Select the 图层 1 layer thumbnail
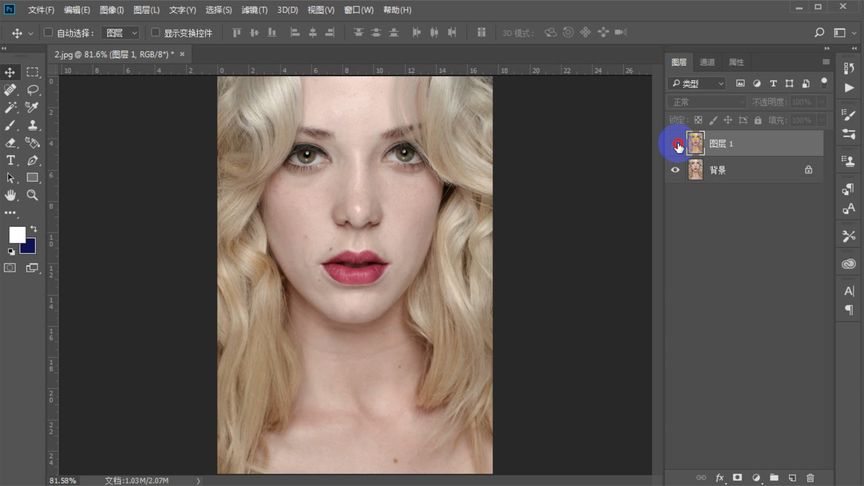This screenshot has width=864, height=486. tap(695, 144)
